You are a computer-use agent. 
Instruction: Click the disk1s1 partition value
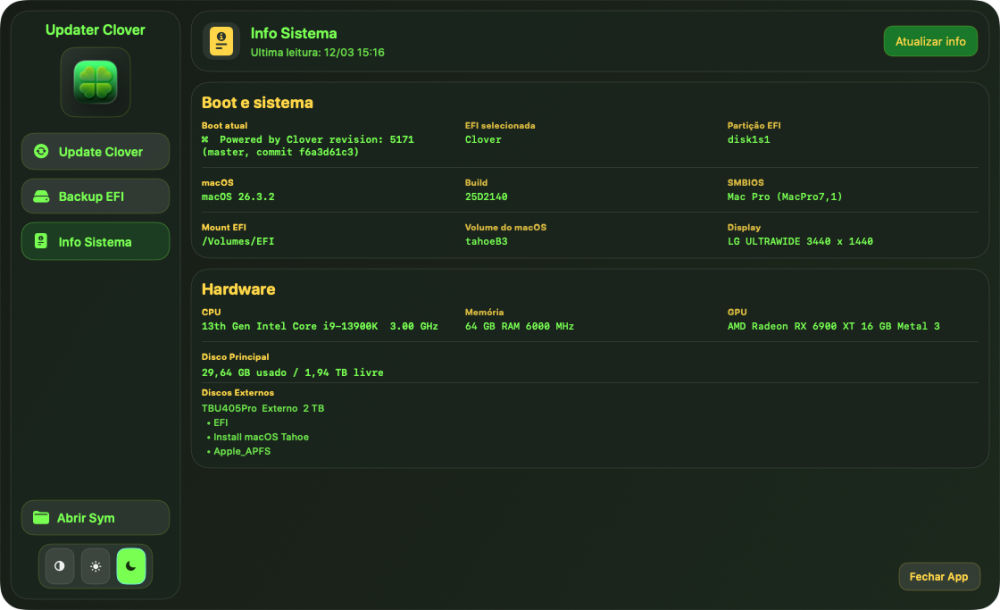click(x=749, y=140)
